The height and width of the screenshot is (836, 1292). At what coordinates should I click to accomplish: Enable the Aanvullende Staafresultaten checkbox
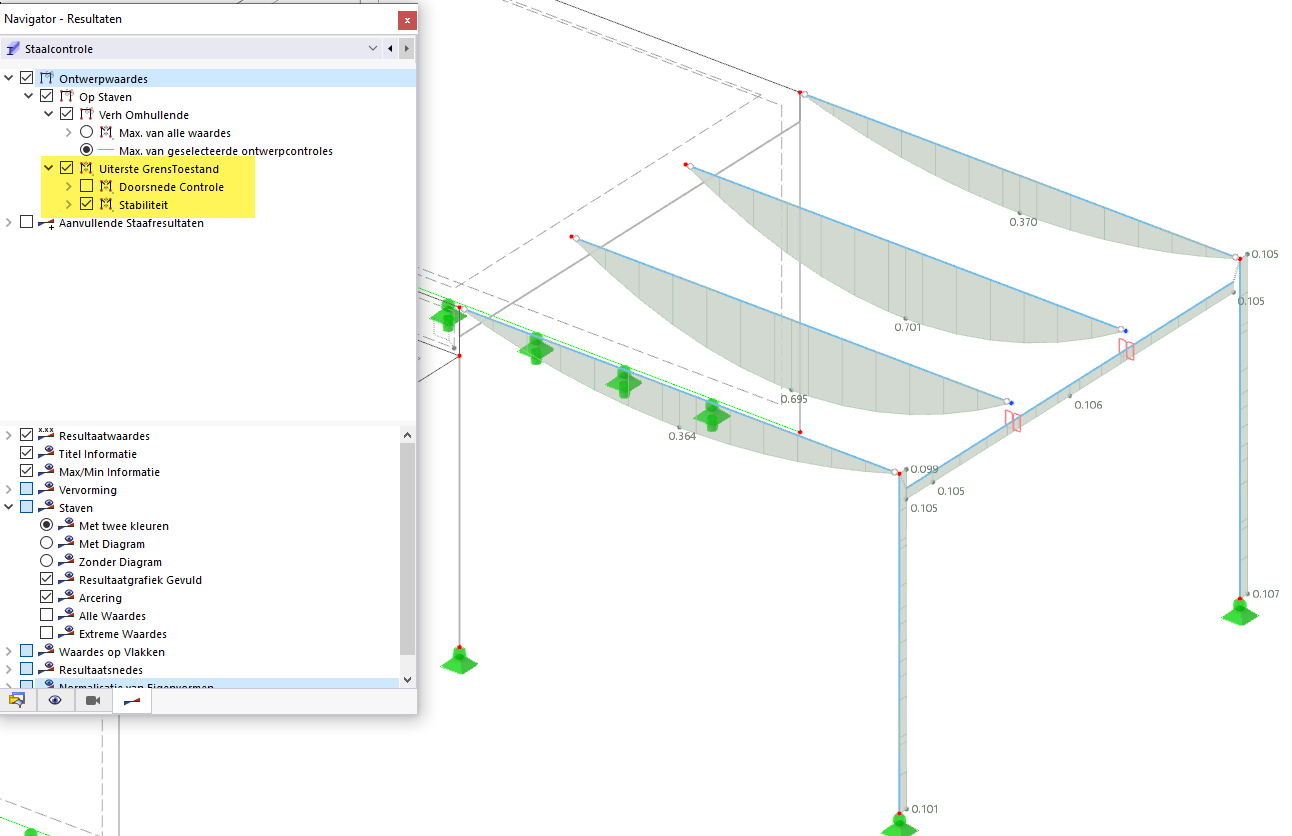point(27,223)
